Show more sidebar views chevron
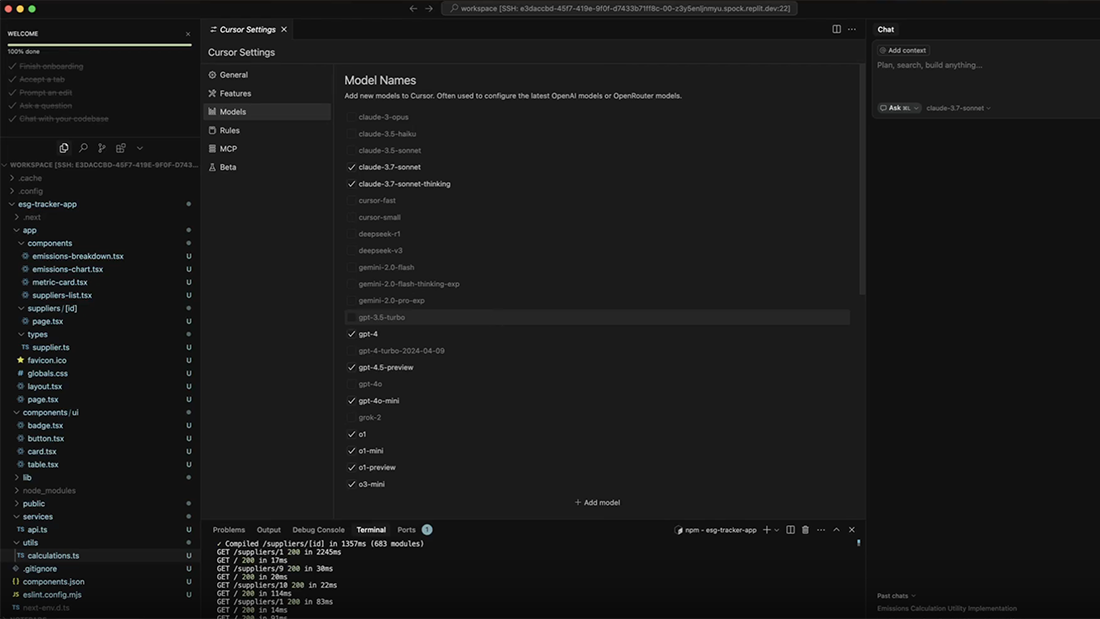 [140, 148]
